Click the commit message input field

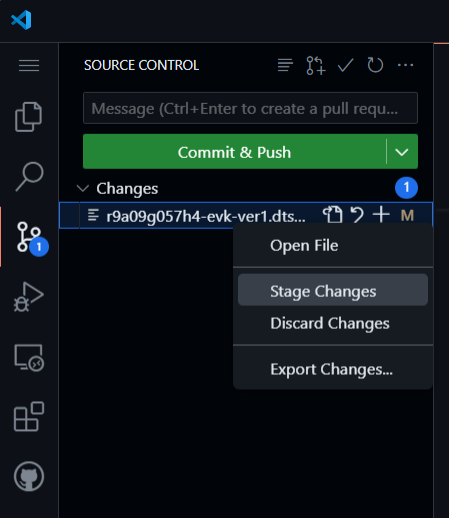(x=250, y=108)
